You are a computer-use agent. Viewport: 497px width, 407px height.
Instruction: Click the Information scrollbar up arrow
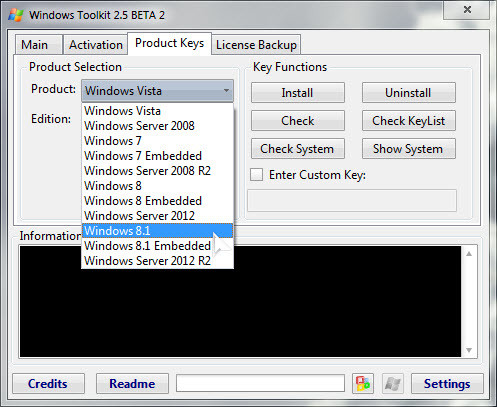(469, 254)
